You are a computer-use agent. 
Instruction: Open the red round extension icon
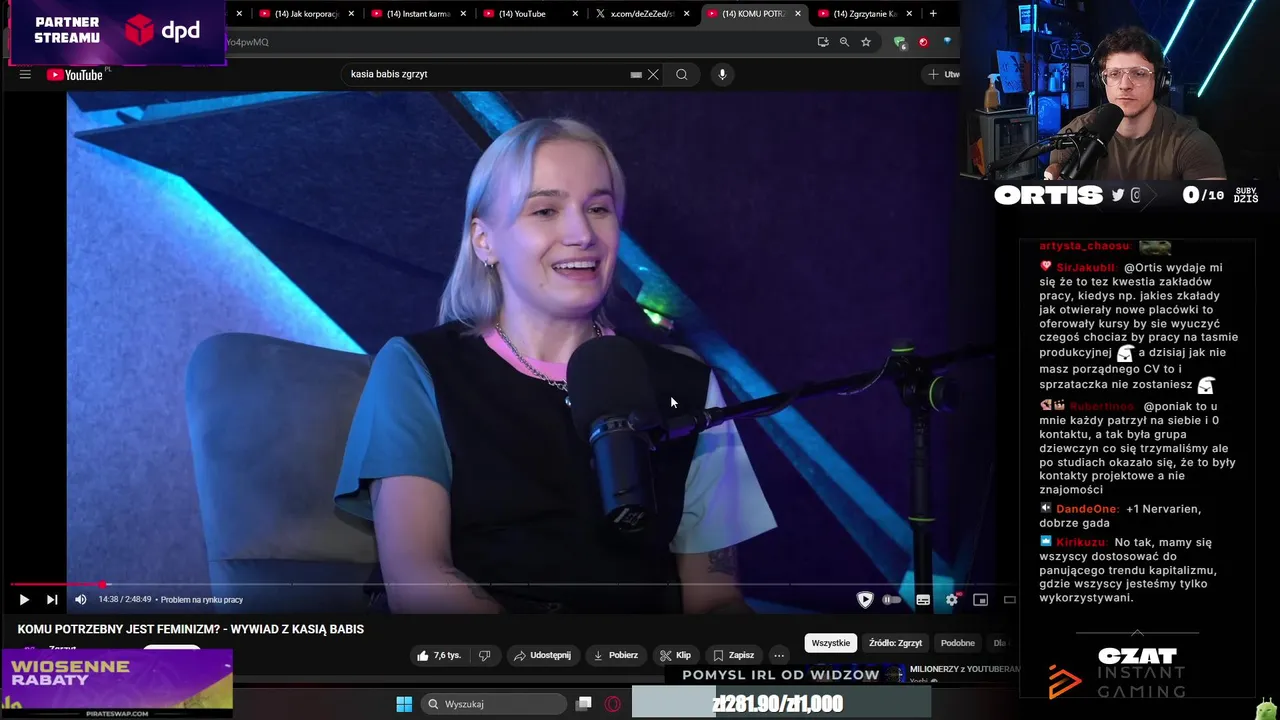[x=923, y=42]
